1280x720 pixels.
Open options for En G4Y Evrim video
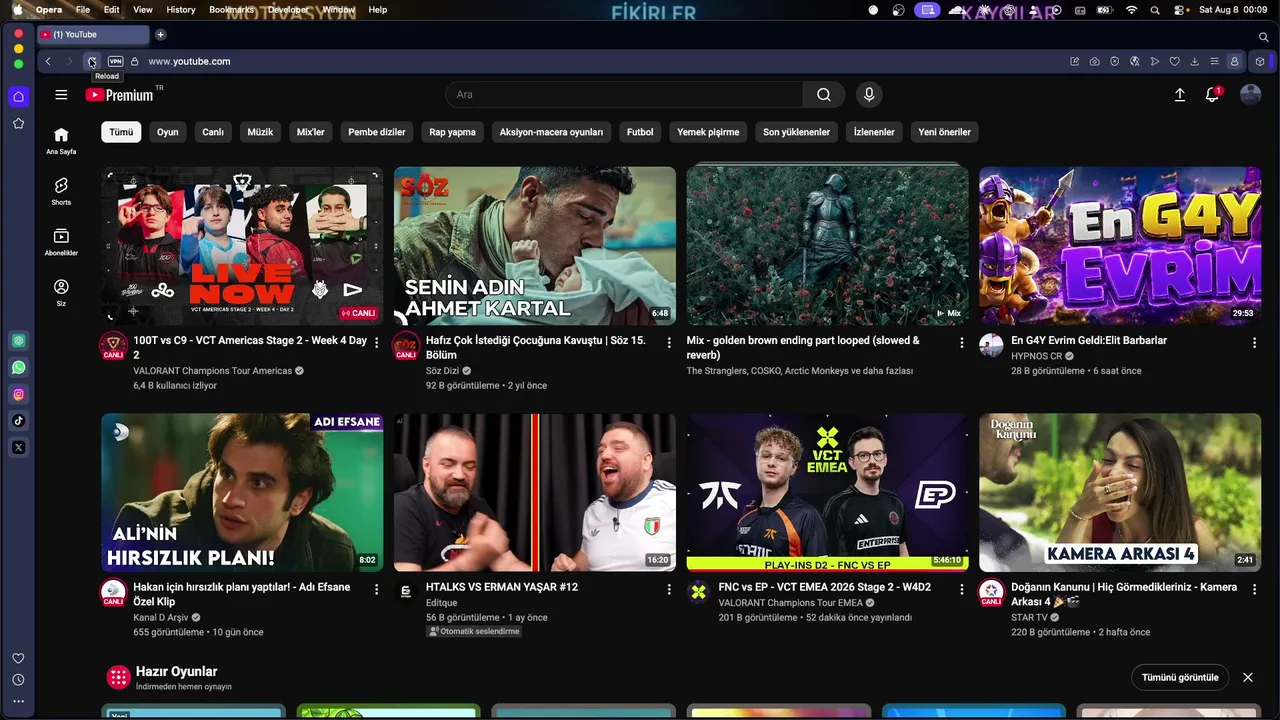click(x=1254, y=343)
